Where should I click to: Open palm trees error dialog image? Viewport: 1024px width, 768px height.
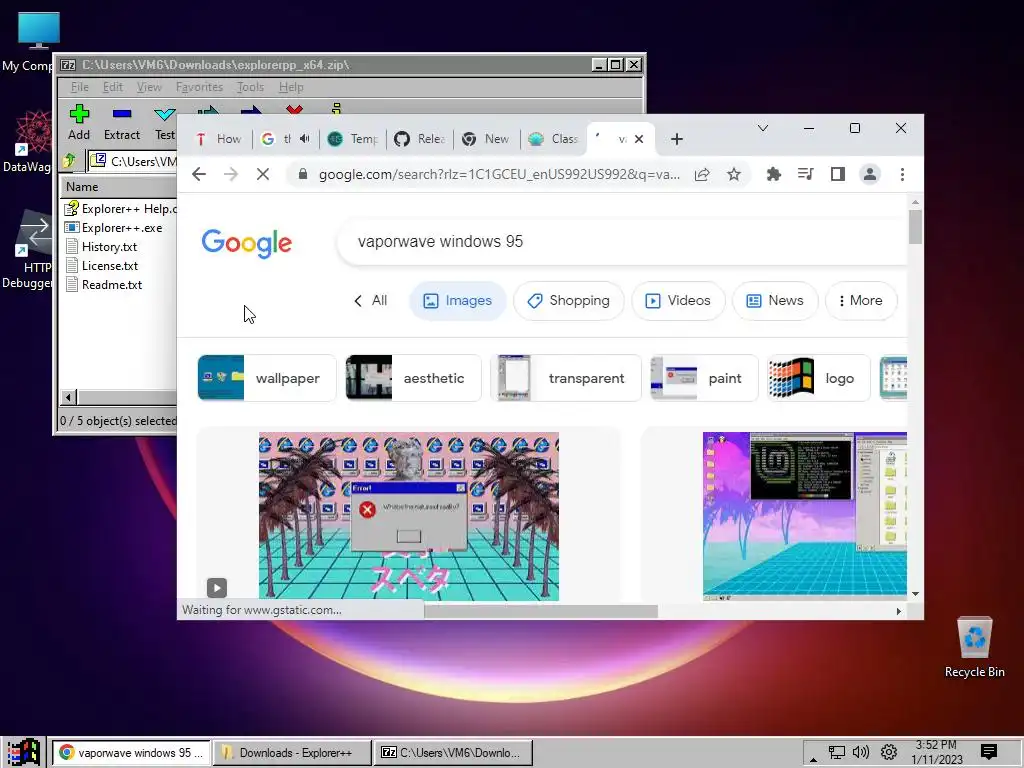(409, 516)
